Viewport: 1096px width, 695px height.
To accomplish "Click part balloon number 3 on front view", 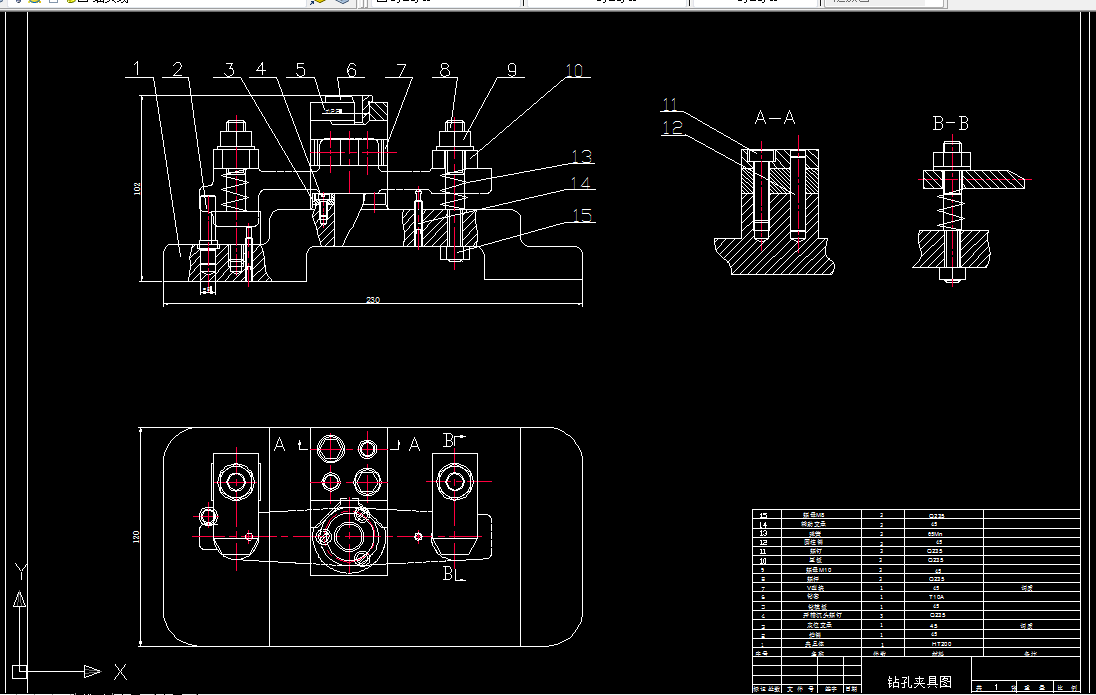I will [229, 69].
